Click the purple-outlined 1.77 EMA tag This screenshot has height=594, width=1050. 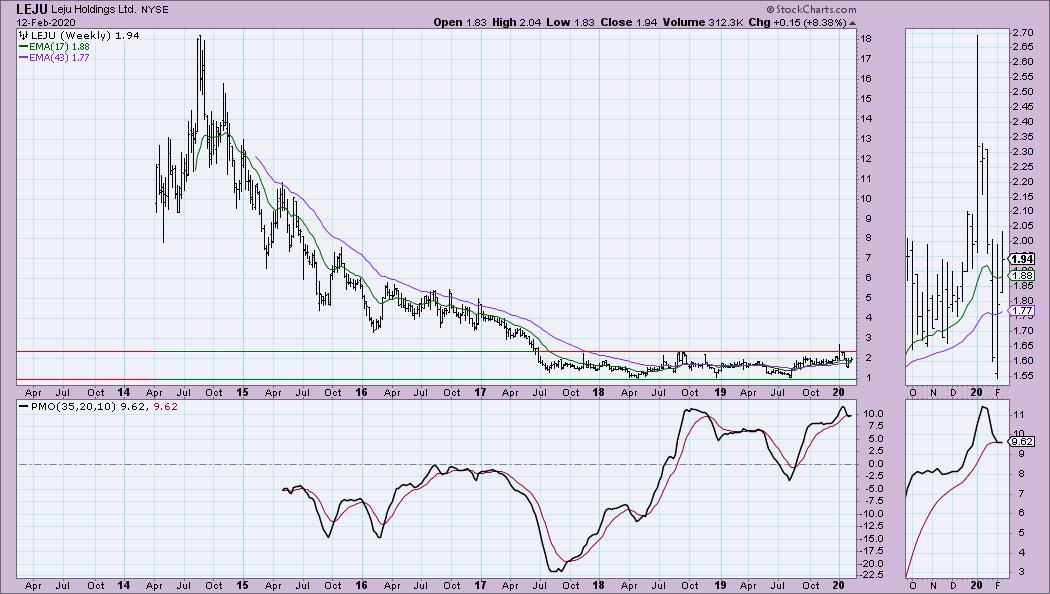coord(1022,311)
